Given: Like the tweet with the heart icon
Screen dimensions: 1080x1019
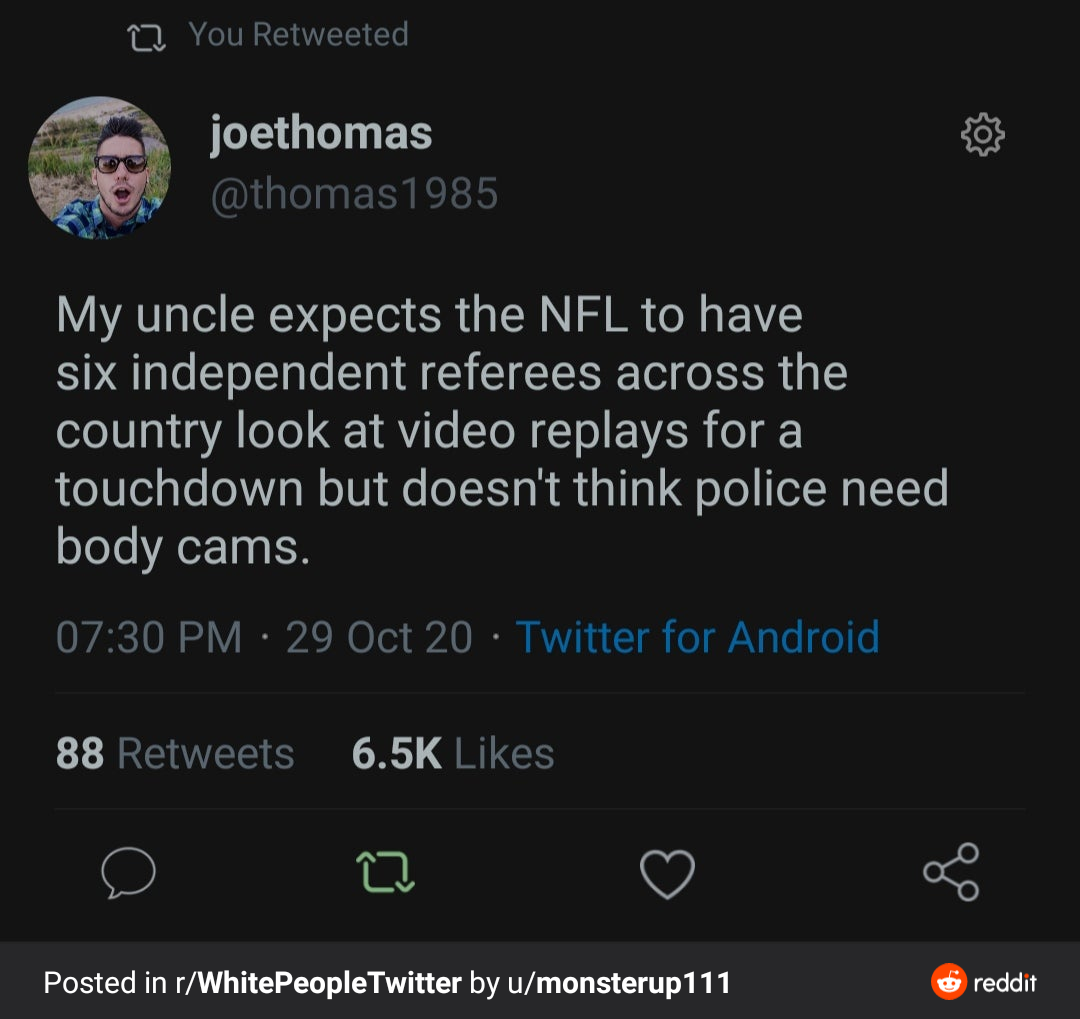Looking at the screenshot, I should (667, 873).
